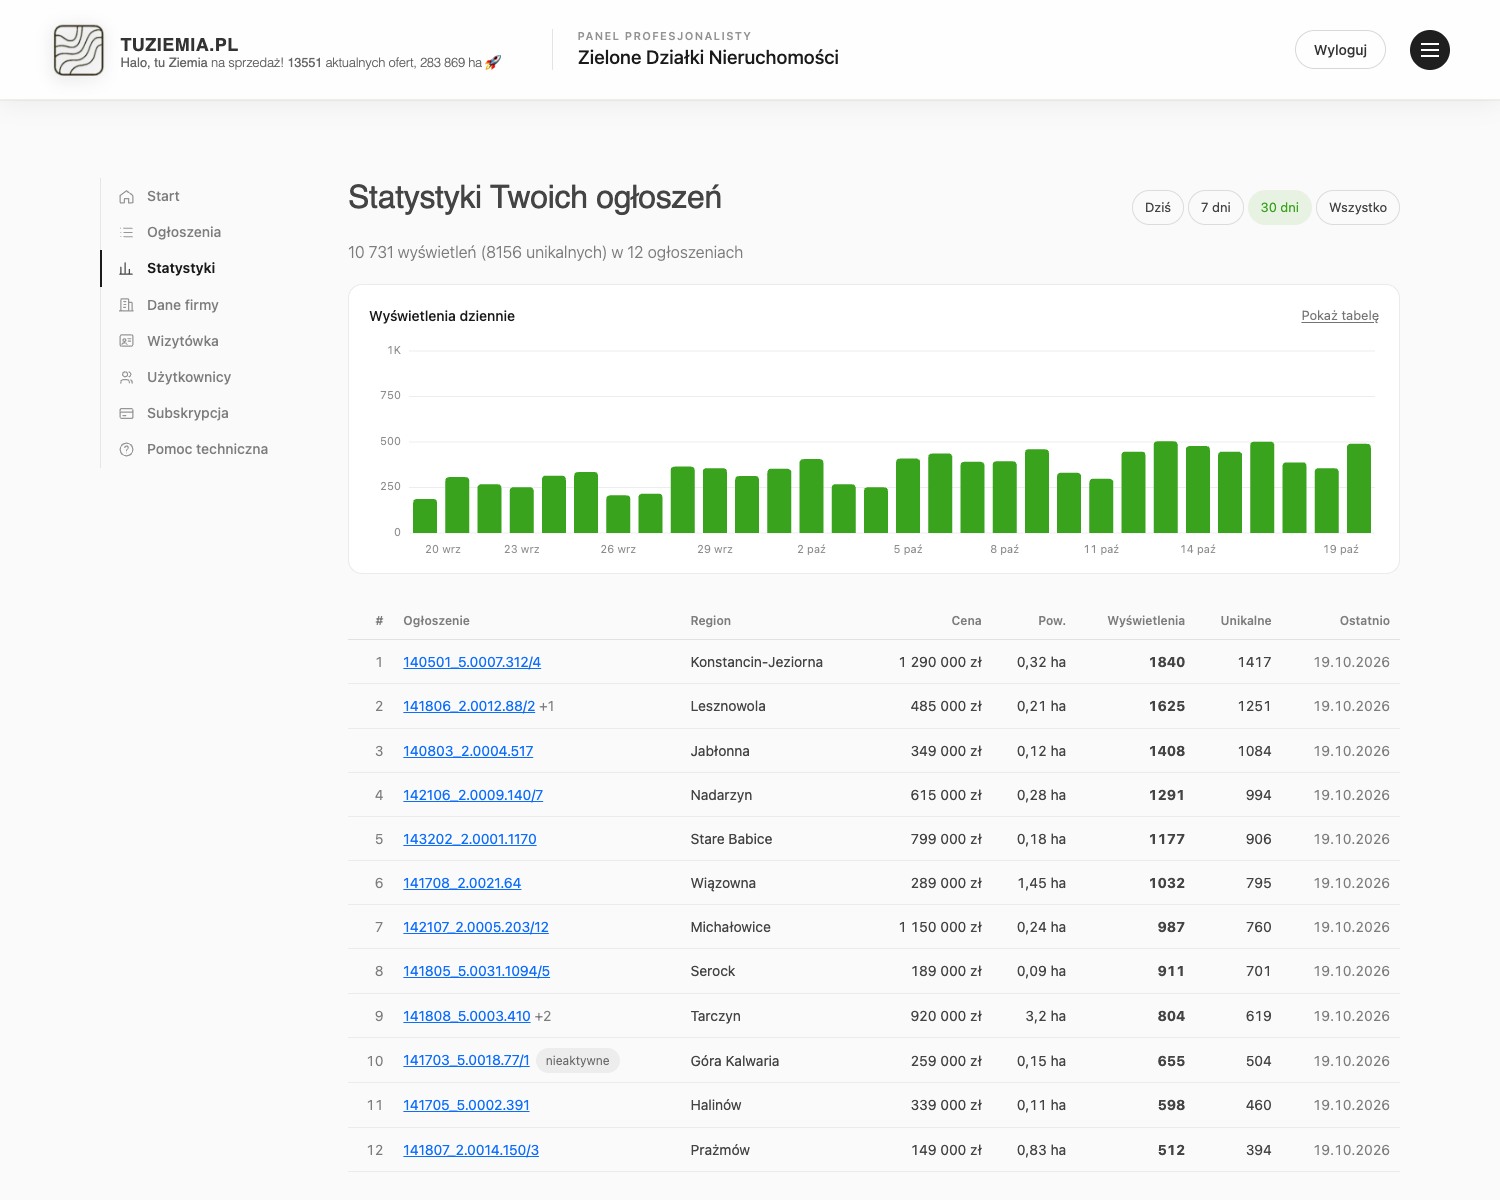Open the hamburger menu button
Screen dimensions: 1500x1200
[x=1430, y=50]
